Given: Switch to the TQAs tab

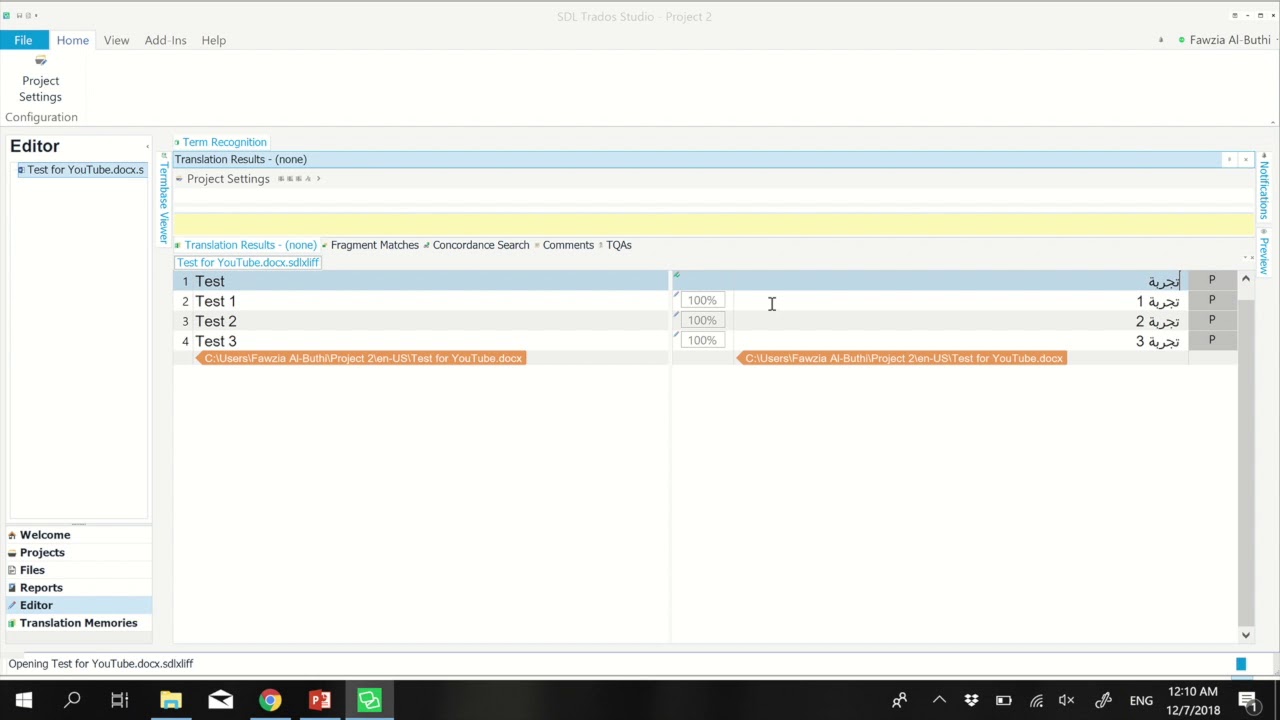Looking at the screenshot, I should coord(615,245).
